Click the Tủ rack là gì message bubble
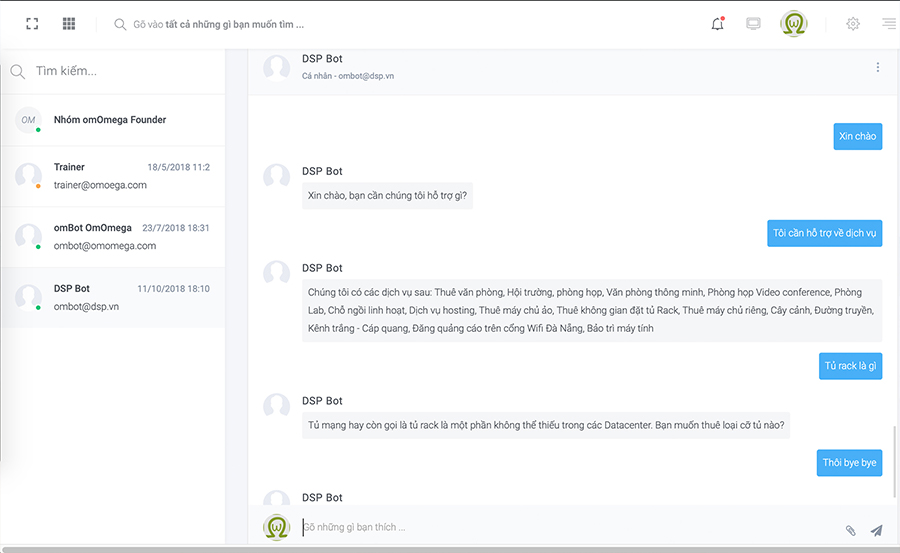The image size is (900, 553). click(x=850, y=366)
